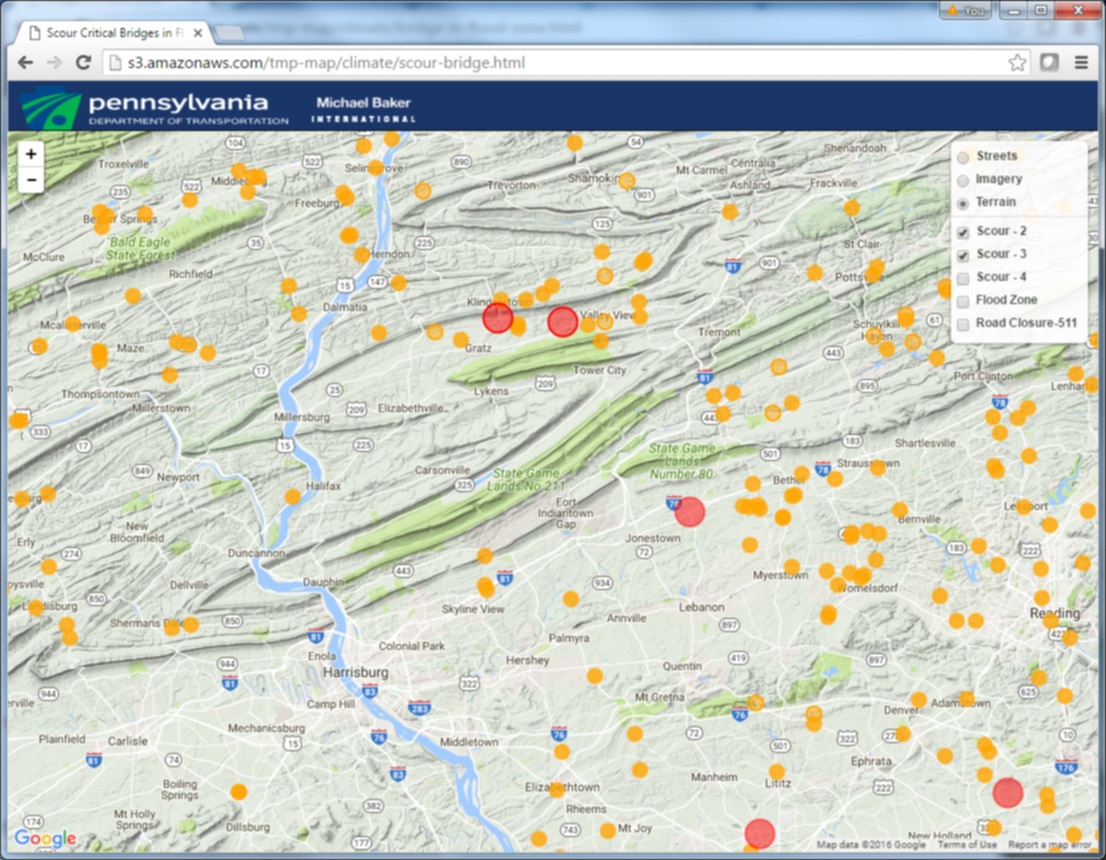Screen dimensions: 1106x860
Task: Select the Terrain basemap radio button
Action: point(963,203)
